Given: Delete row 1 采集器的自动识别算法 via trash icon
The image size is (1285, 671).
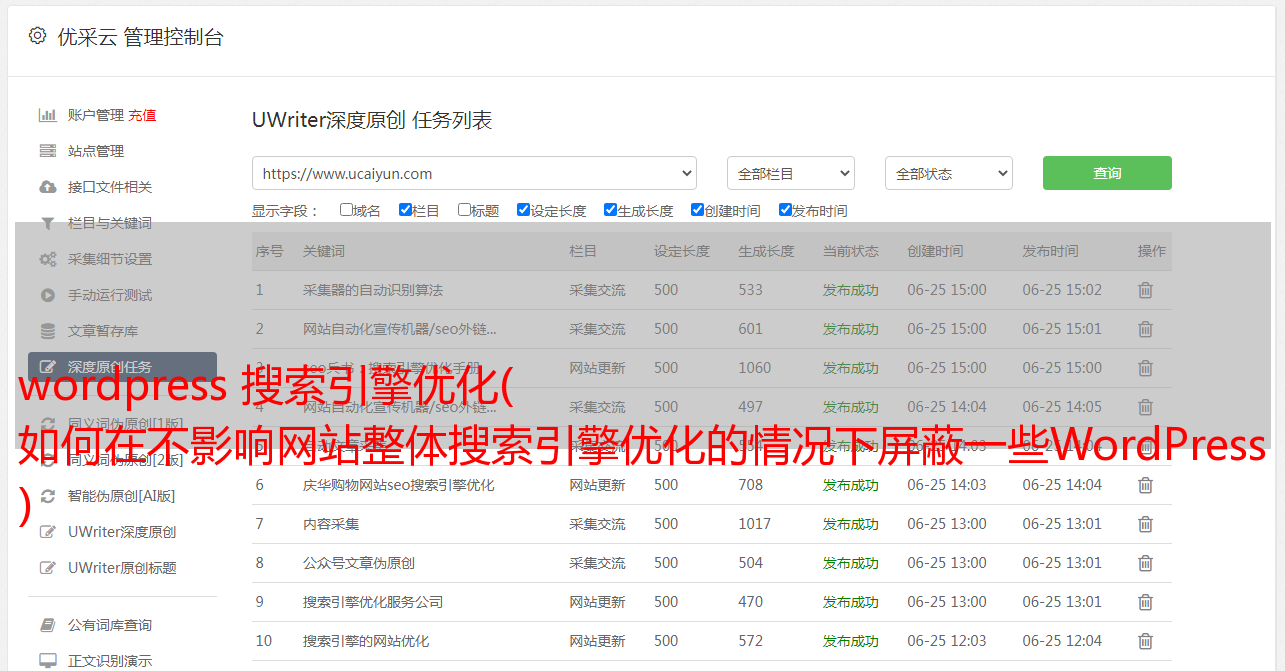Looking at the screenshot, I should coord(1145,290).
